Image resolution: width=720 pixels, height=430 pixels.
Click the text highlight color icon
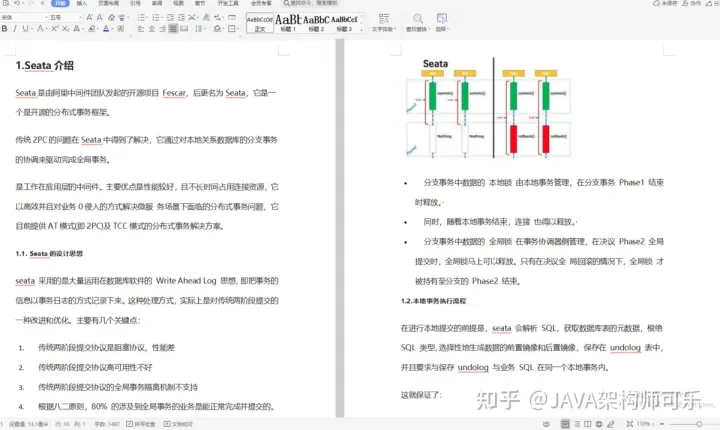click(x=92, y=28)
